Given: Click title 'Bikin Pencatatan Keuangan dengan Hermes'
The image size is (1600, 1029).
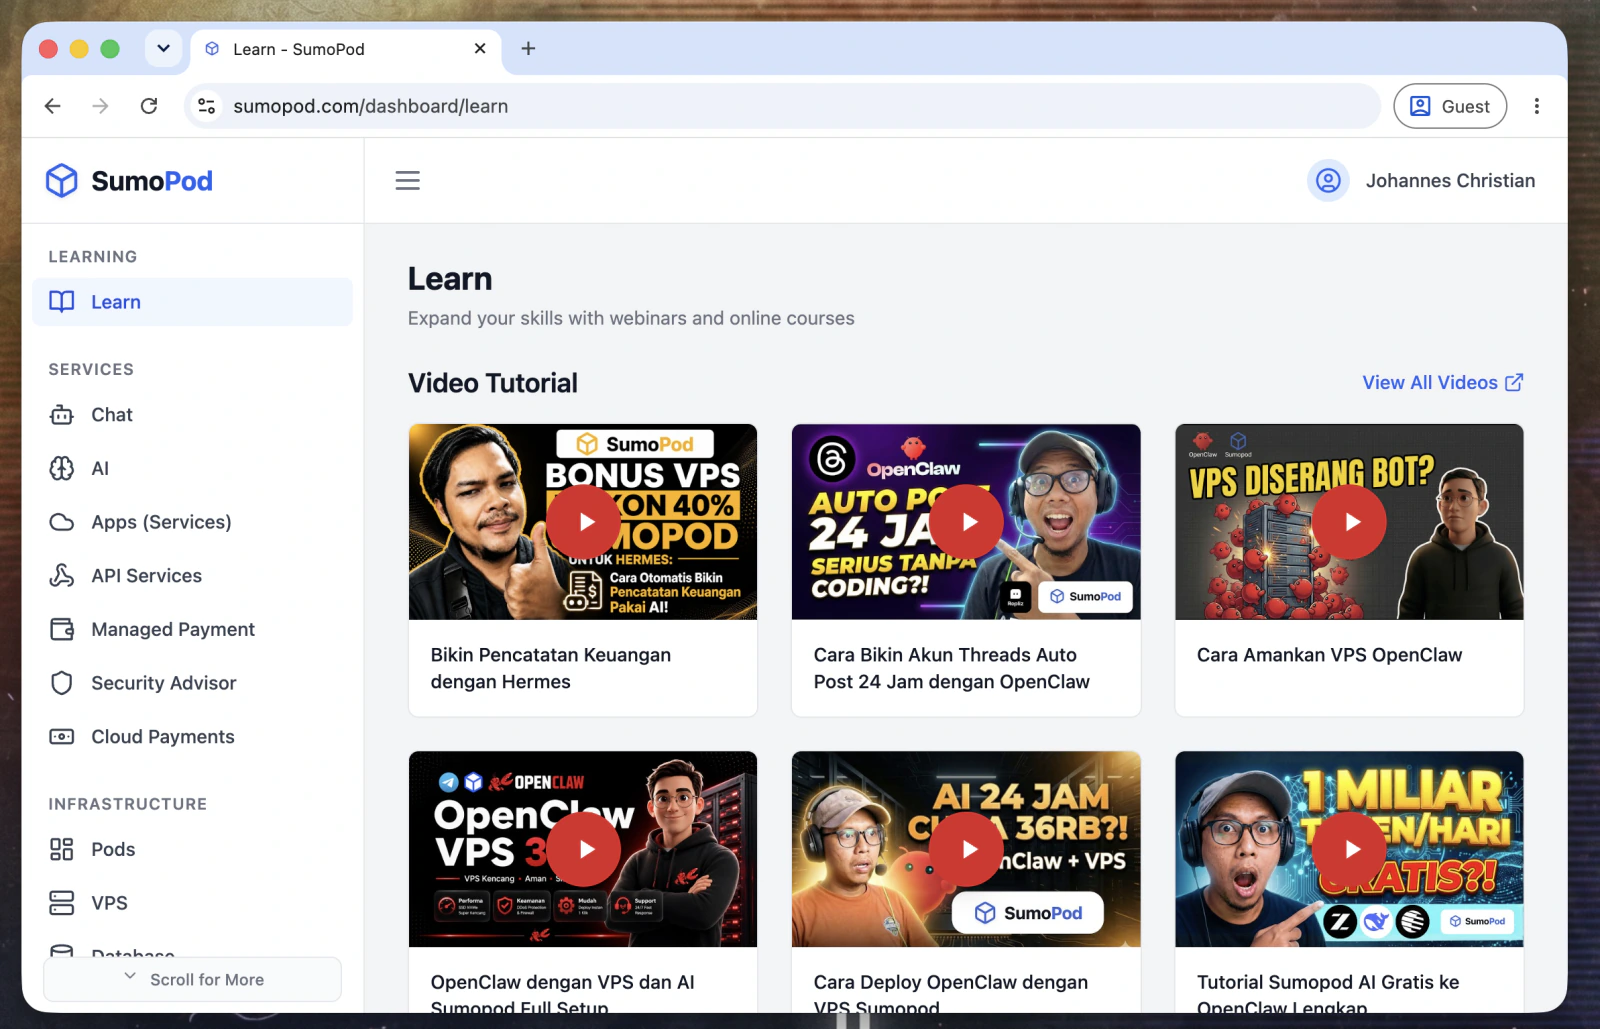Looking at the screenshot, I should click(x=551, y=668).
